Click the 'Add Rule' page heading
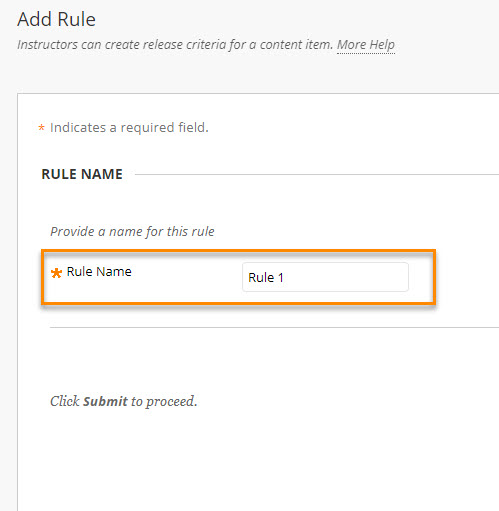 56,19
